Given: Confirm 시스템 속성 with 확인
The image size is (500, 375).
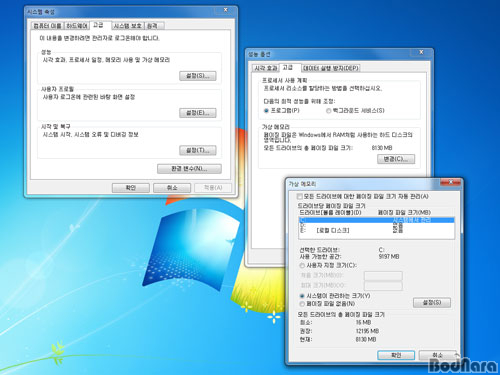Looking at the screenshot, I should point(131,188).
